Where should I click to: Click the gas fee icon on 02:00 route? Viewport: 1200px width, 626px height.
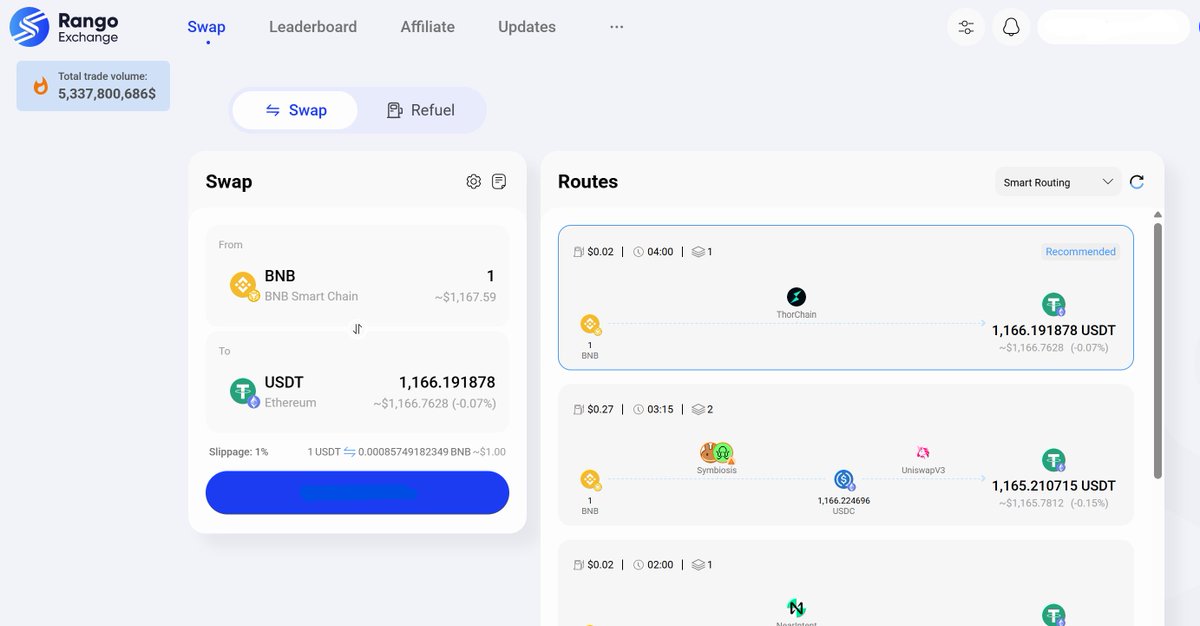point(578,565)
